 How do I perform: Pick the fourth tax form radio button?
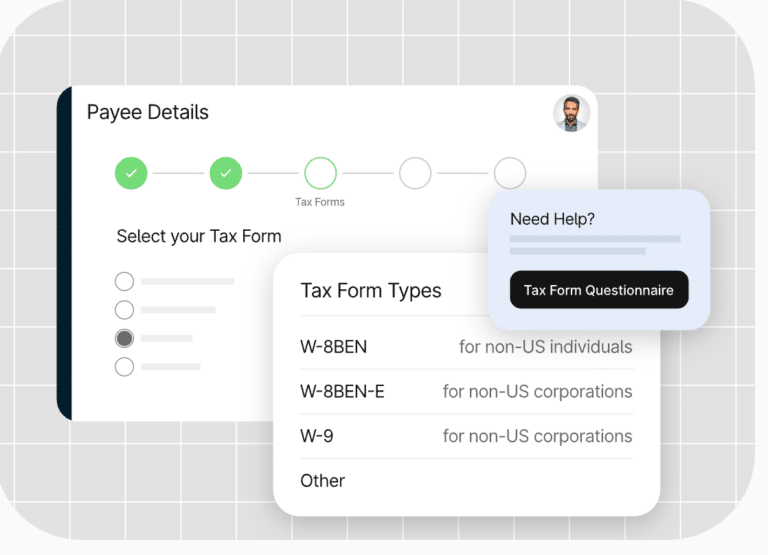124,367
